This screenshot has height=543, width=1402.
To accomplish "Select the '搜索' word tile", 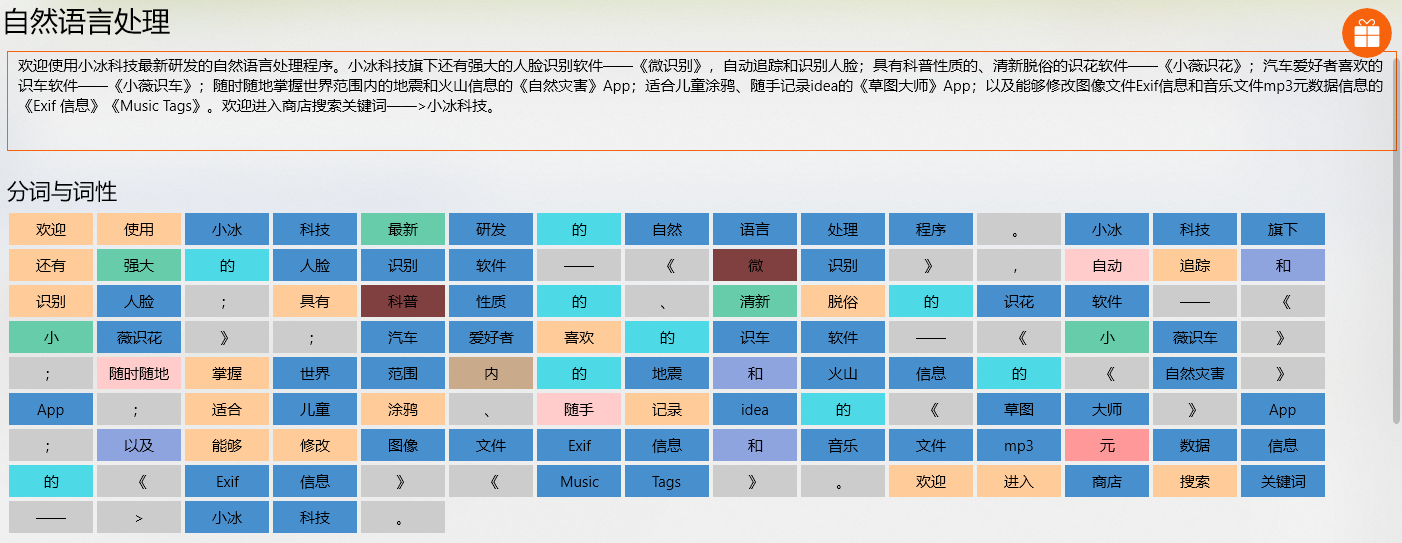I will (1195, 481).
